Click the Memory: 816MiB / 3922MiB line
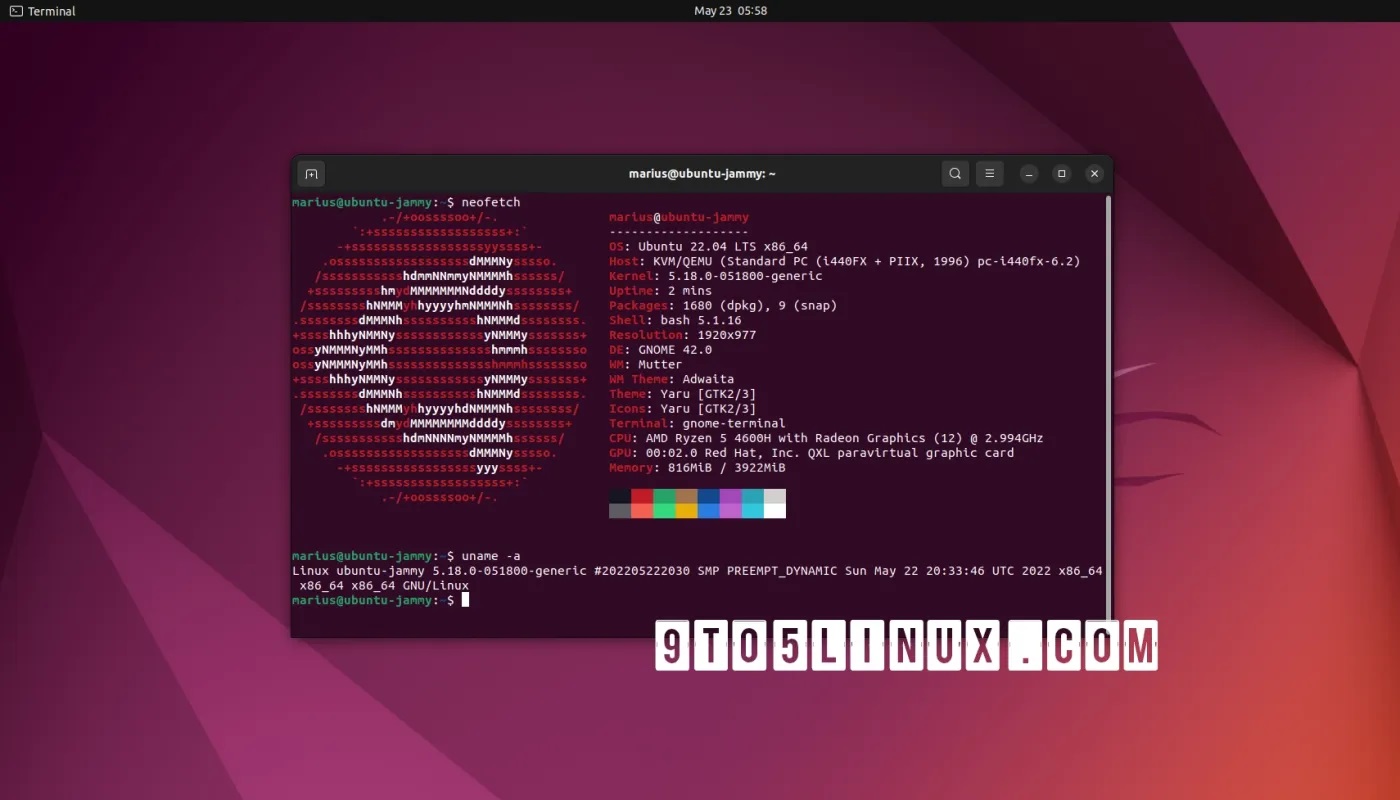The width and height of the screenshot is (1400, 800). 697,467
